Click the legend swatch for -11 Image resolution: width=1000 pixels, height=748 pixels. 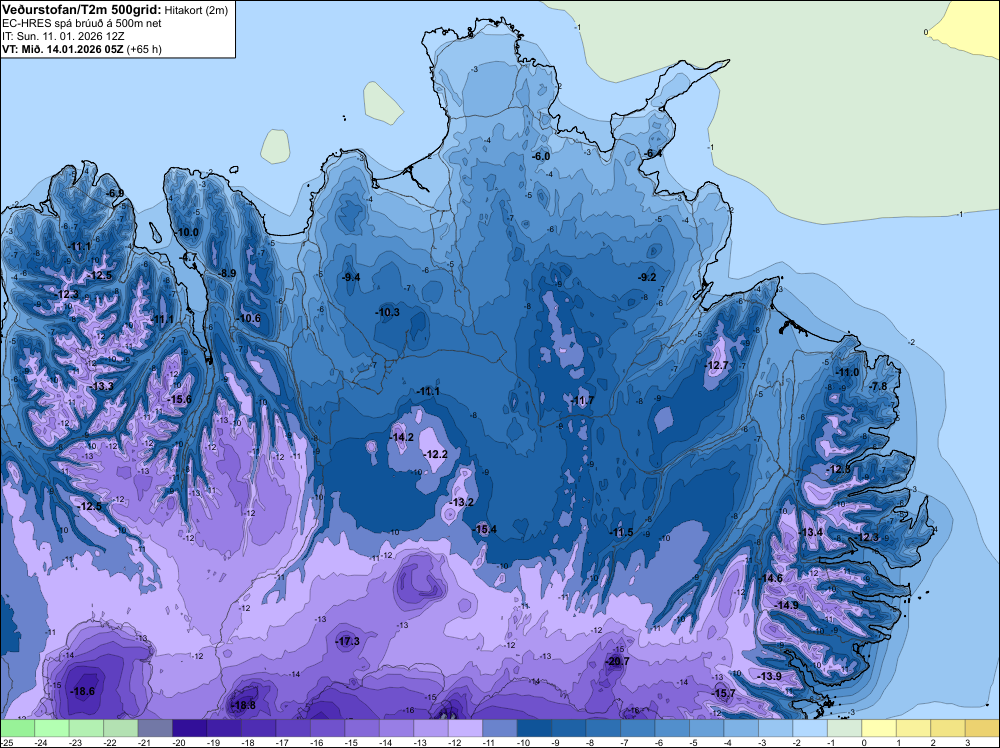click(499, 728)
